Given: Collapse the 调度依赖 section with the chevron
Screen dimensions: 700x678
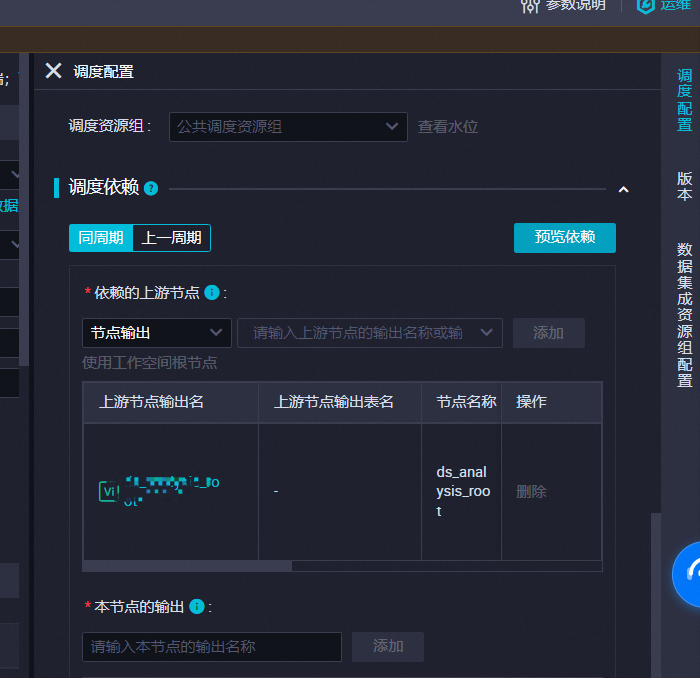Looking at the screenshot, I should tap(623, 189).
